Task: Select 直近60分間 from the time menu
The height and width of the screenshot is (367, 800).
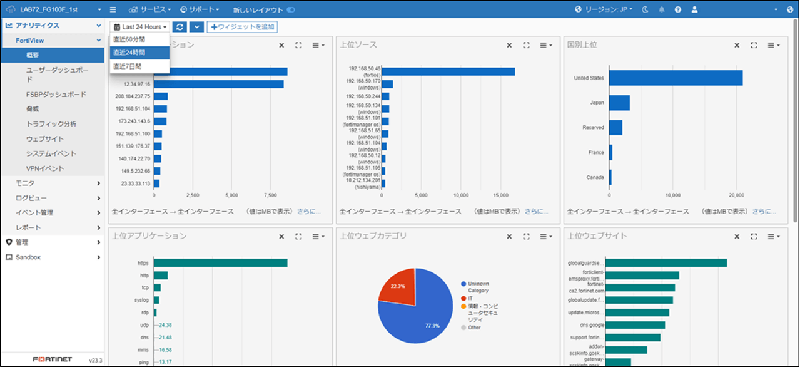Action: point(140,39)
